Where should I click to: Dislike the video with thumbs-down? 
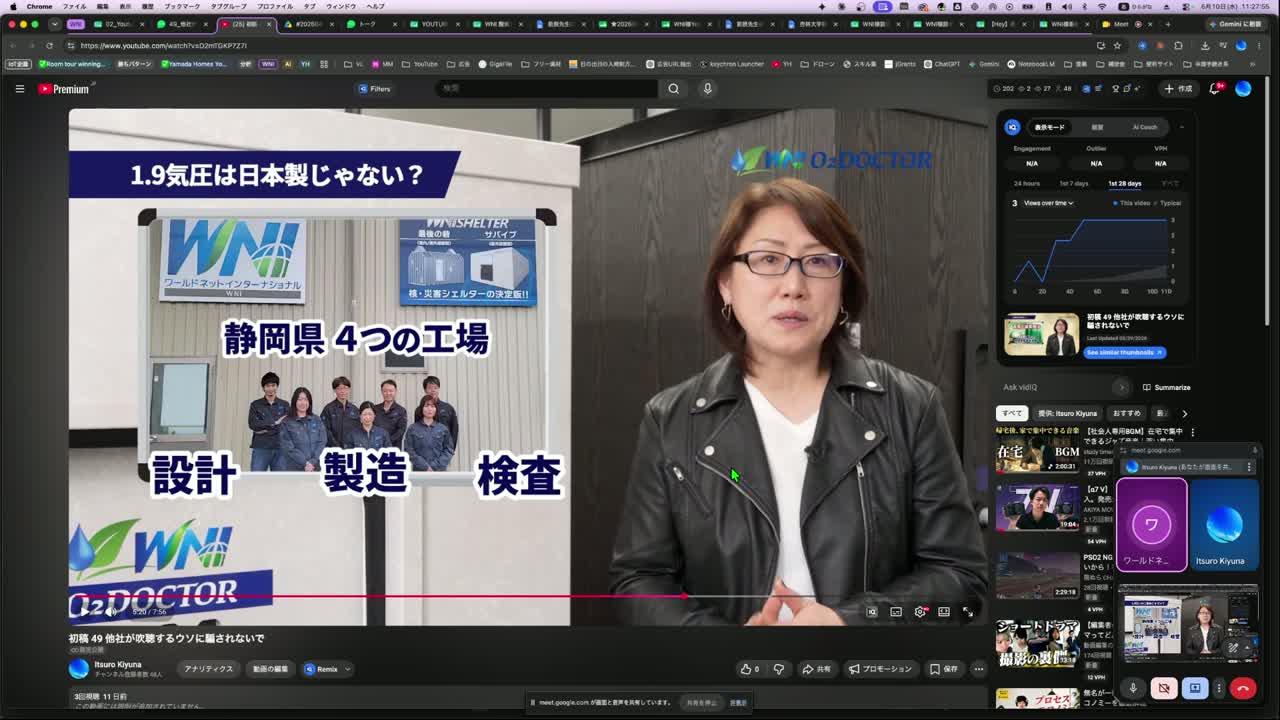[779, 669]
